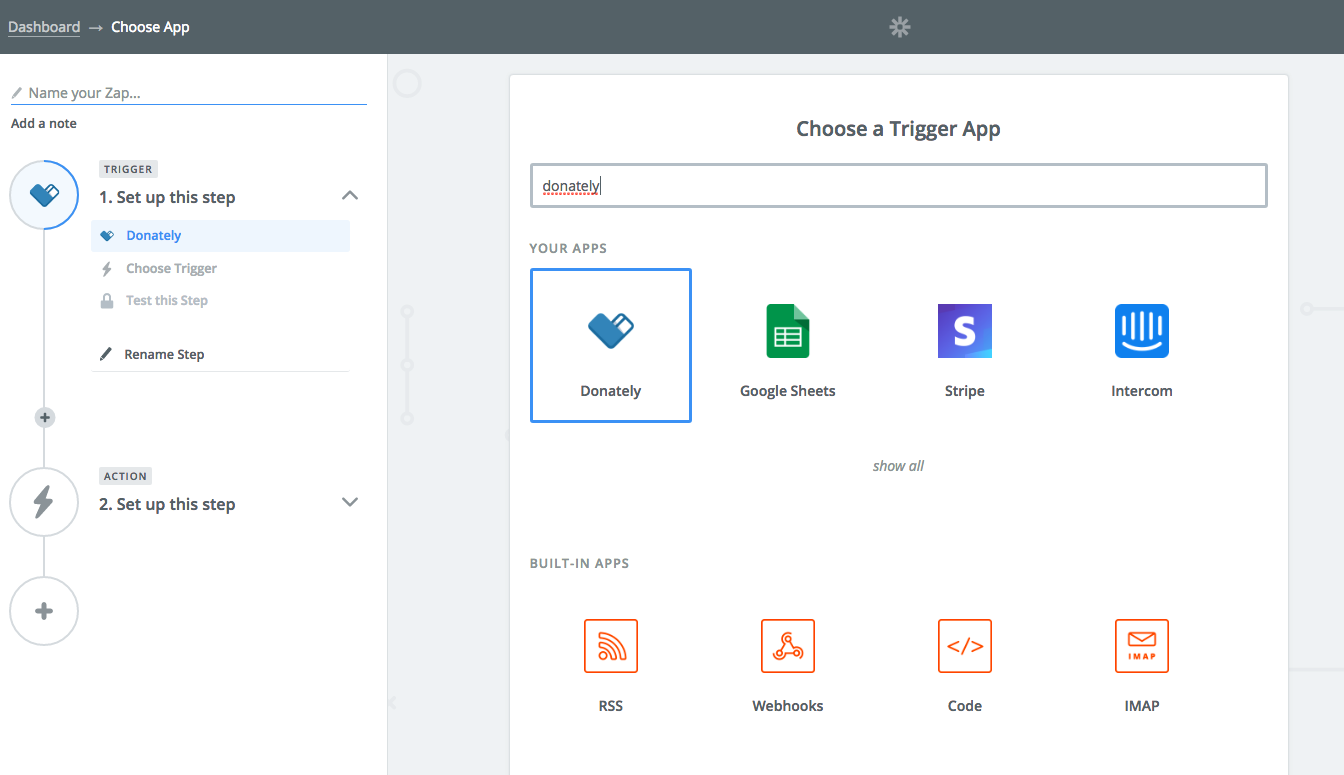Expand the action step with the down chevron
This screenshot has height=775, width=1344.
350,502
